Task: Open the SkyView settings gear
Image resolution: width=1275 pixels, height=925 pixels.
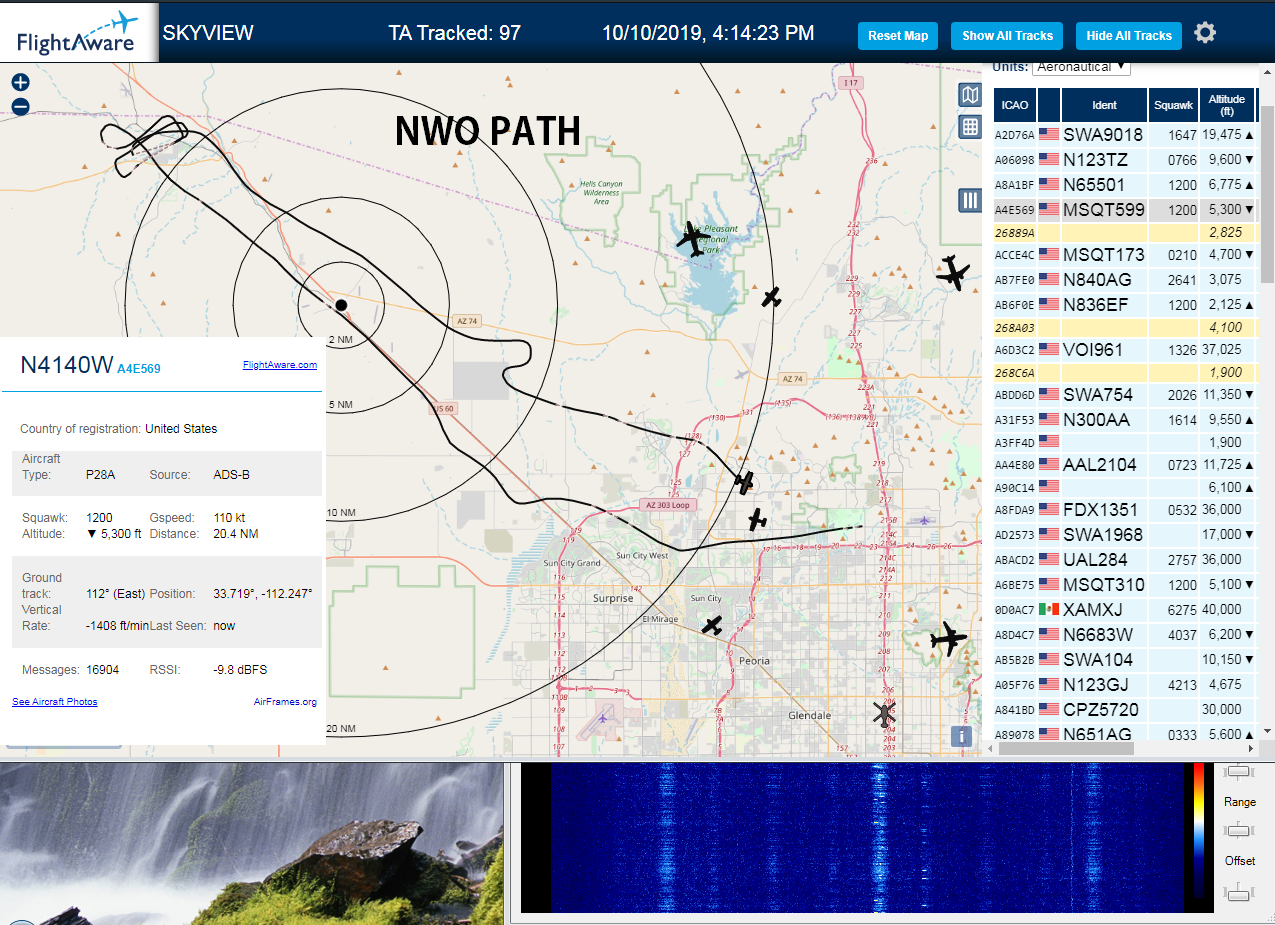Action: (x=1205, y=33)
